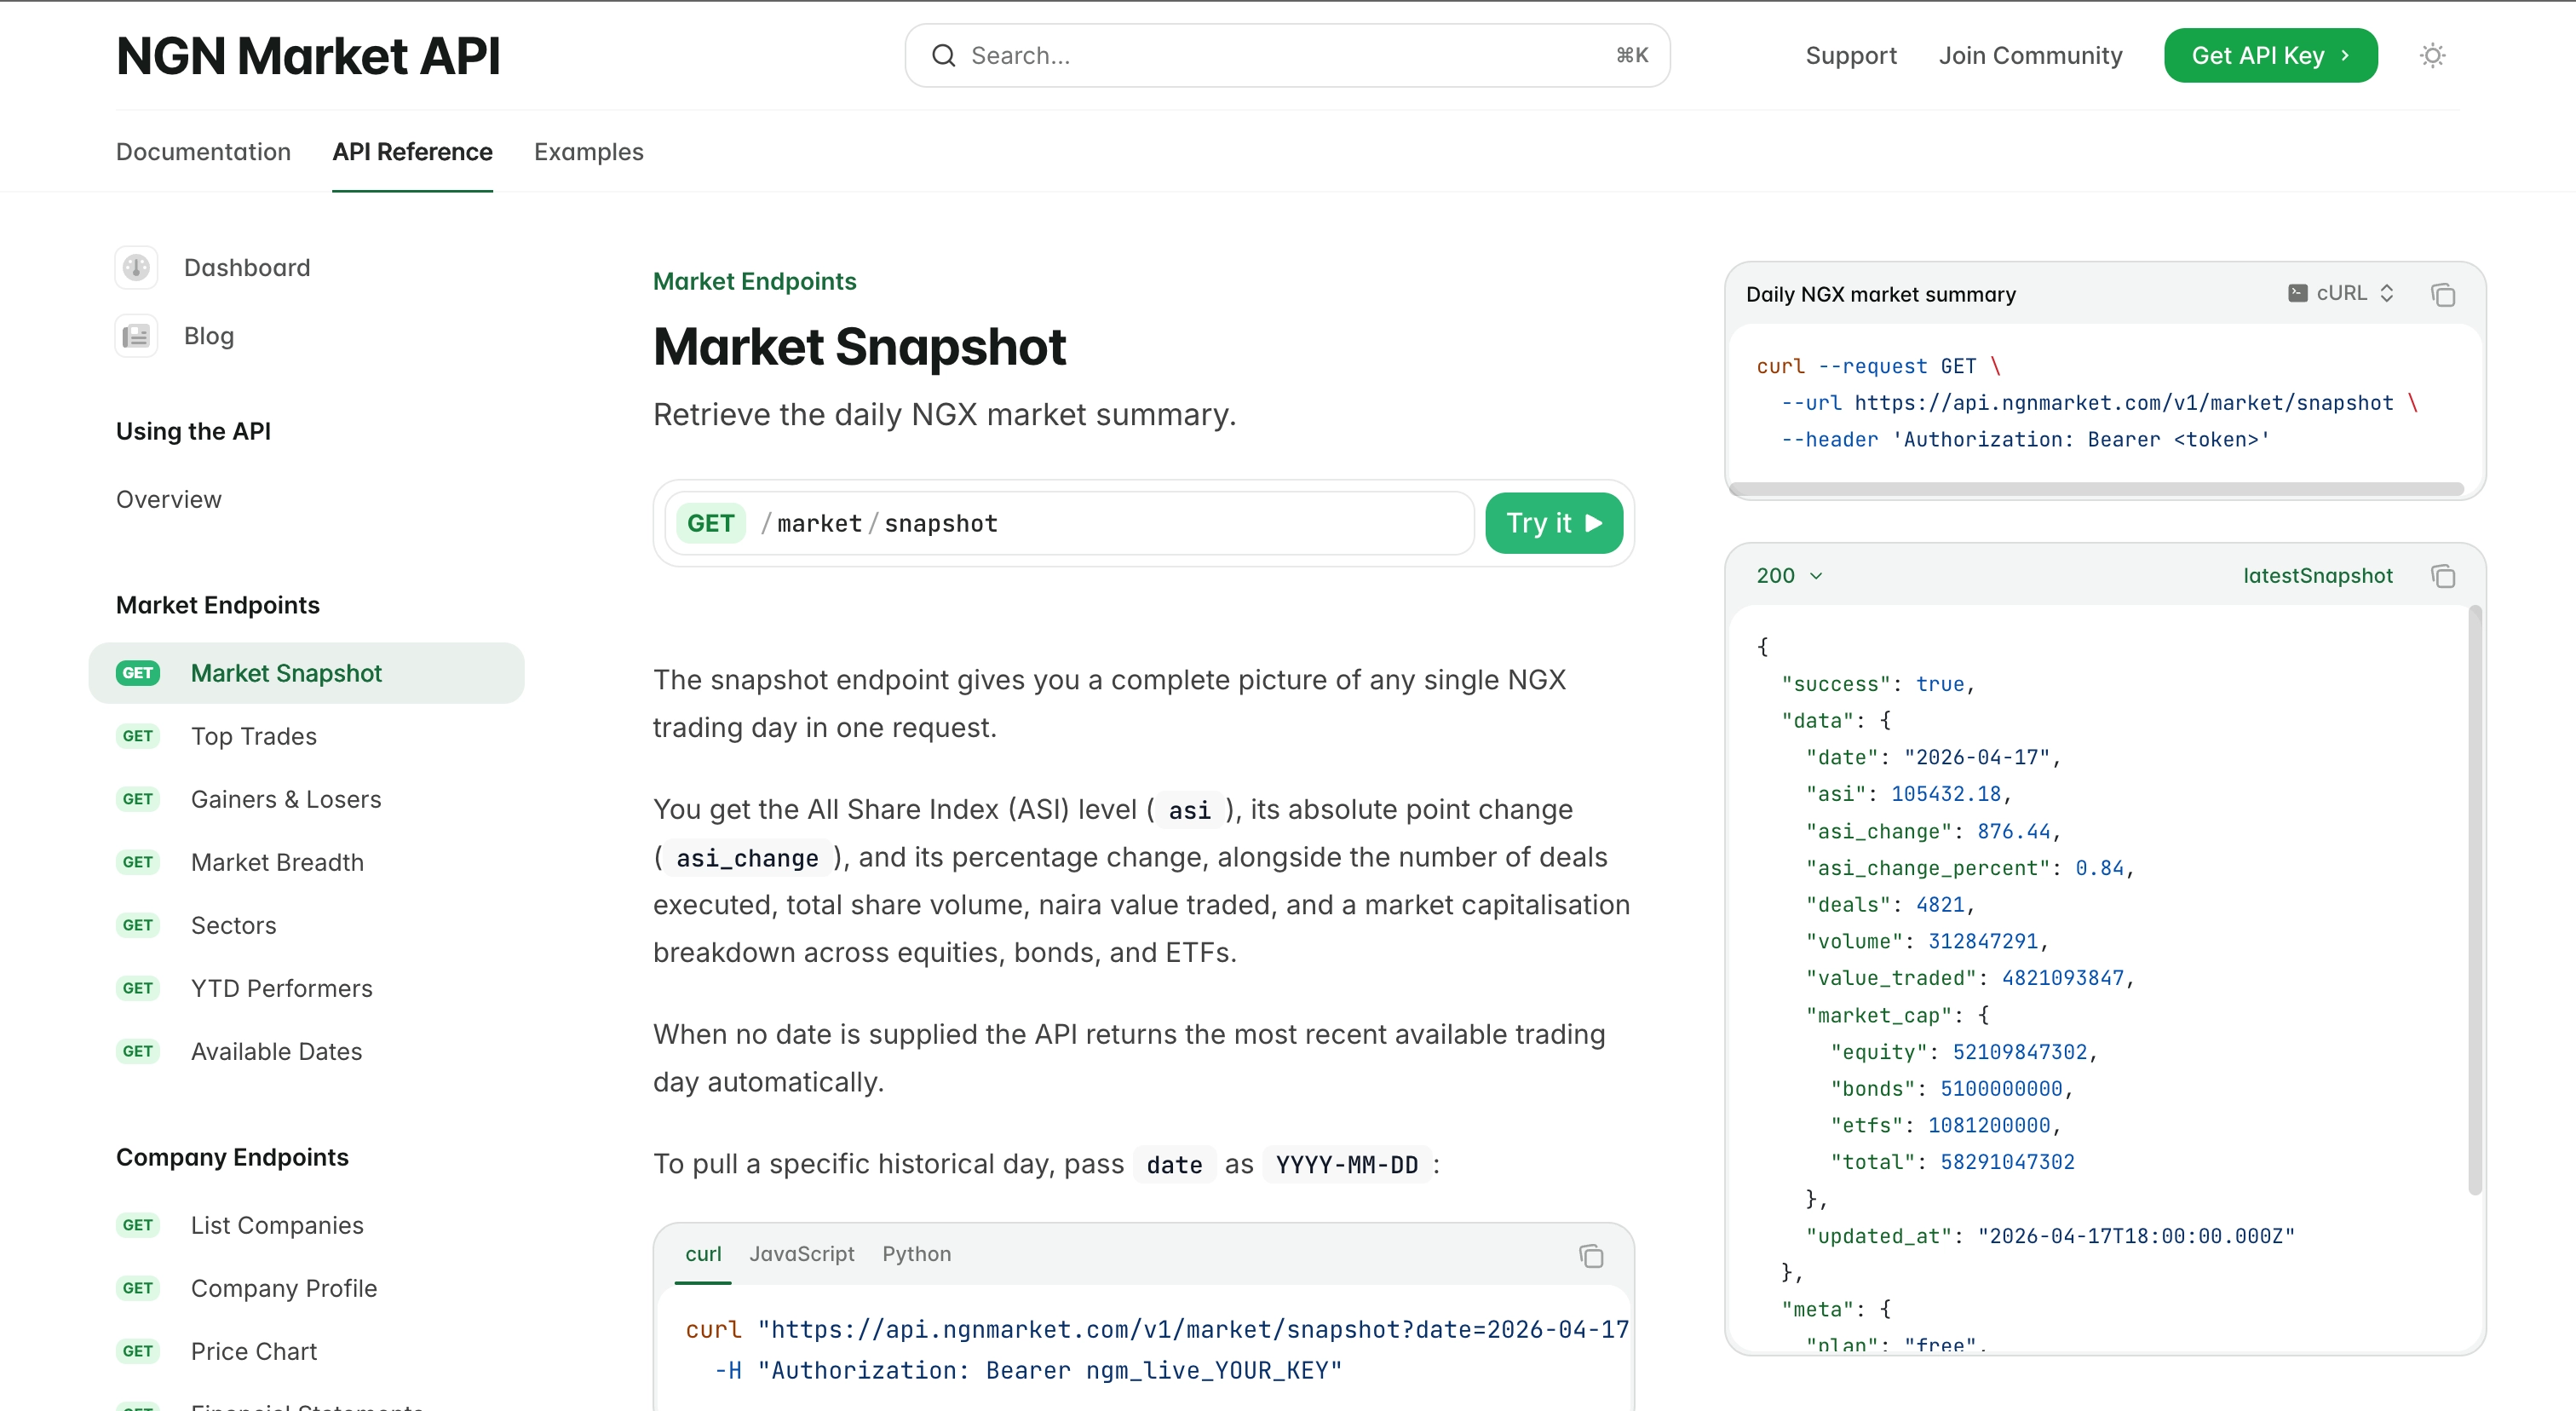This screenshot has height=1411, width=2576.
Task: Open the Join Community link
Action: pyautogui.click(x=2030, y=55)
